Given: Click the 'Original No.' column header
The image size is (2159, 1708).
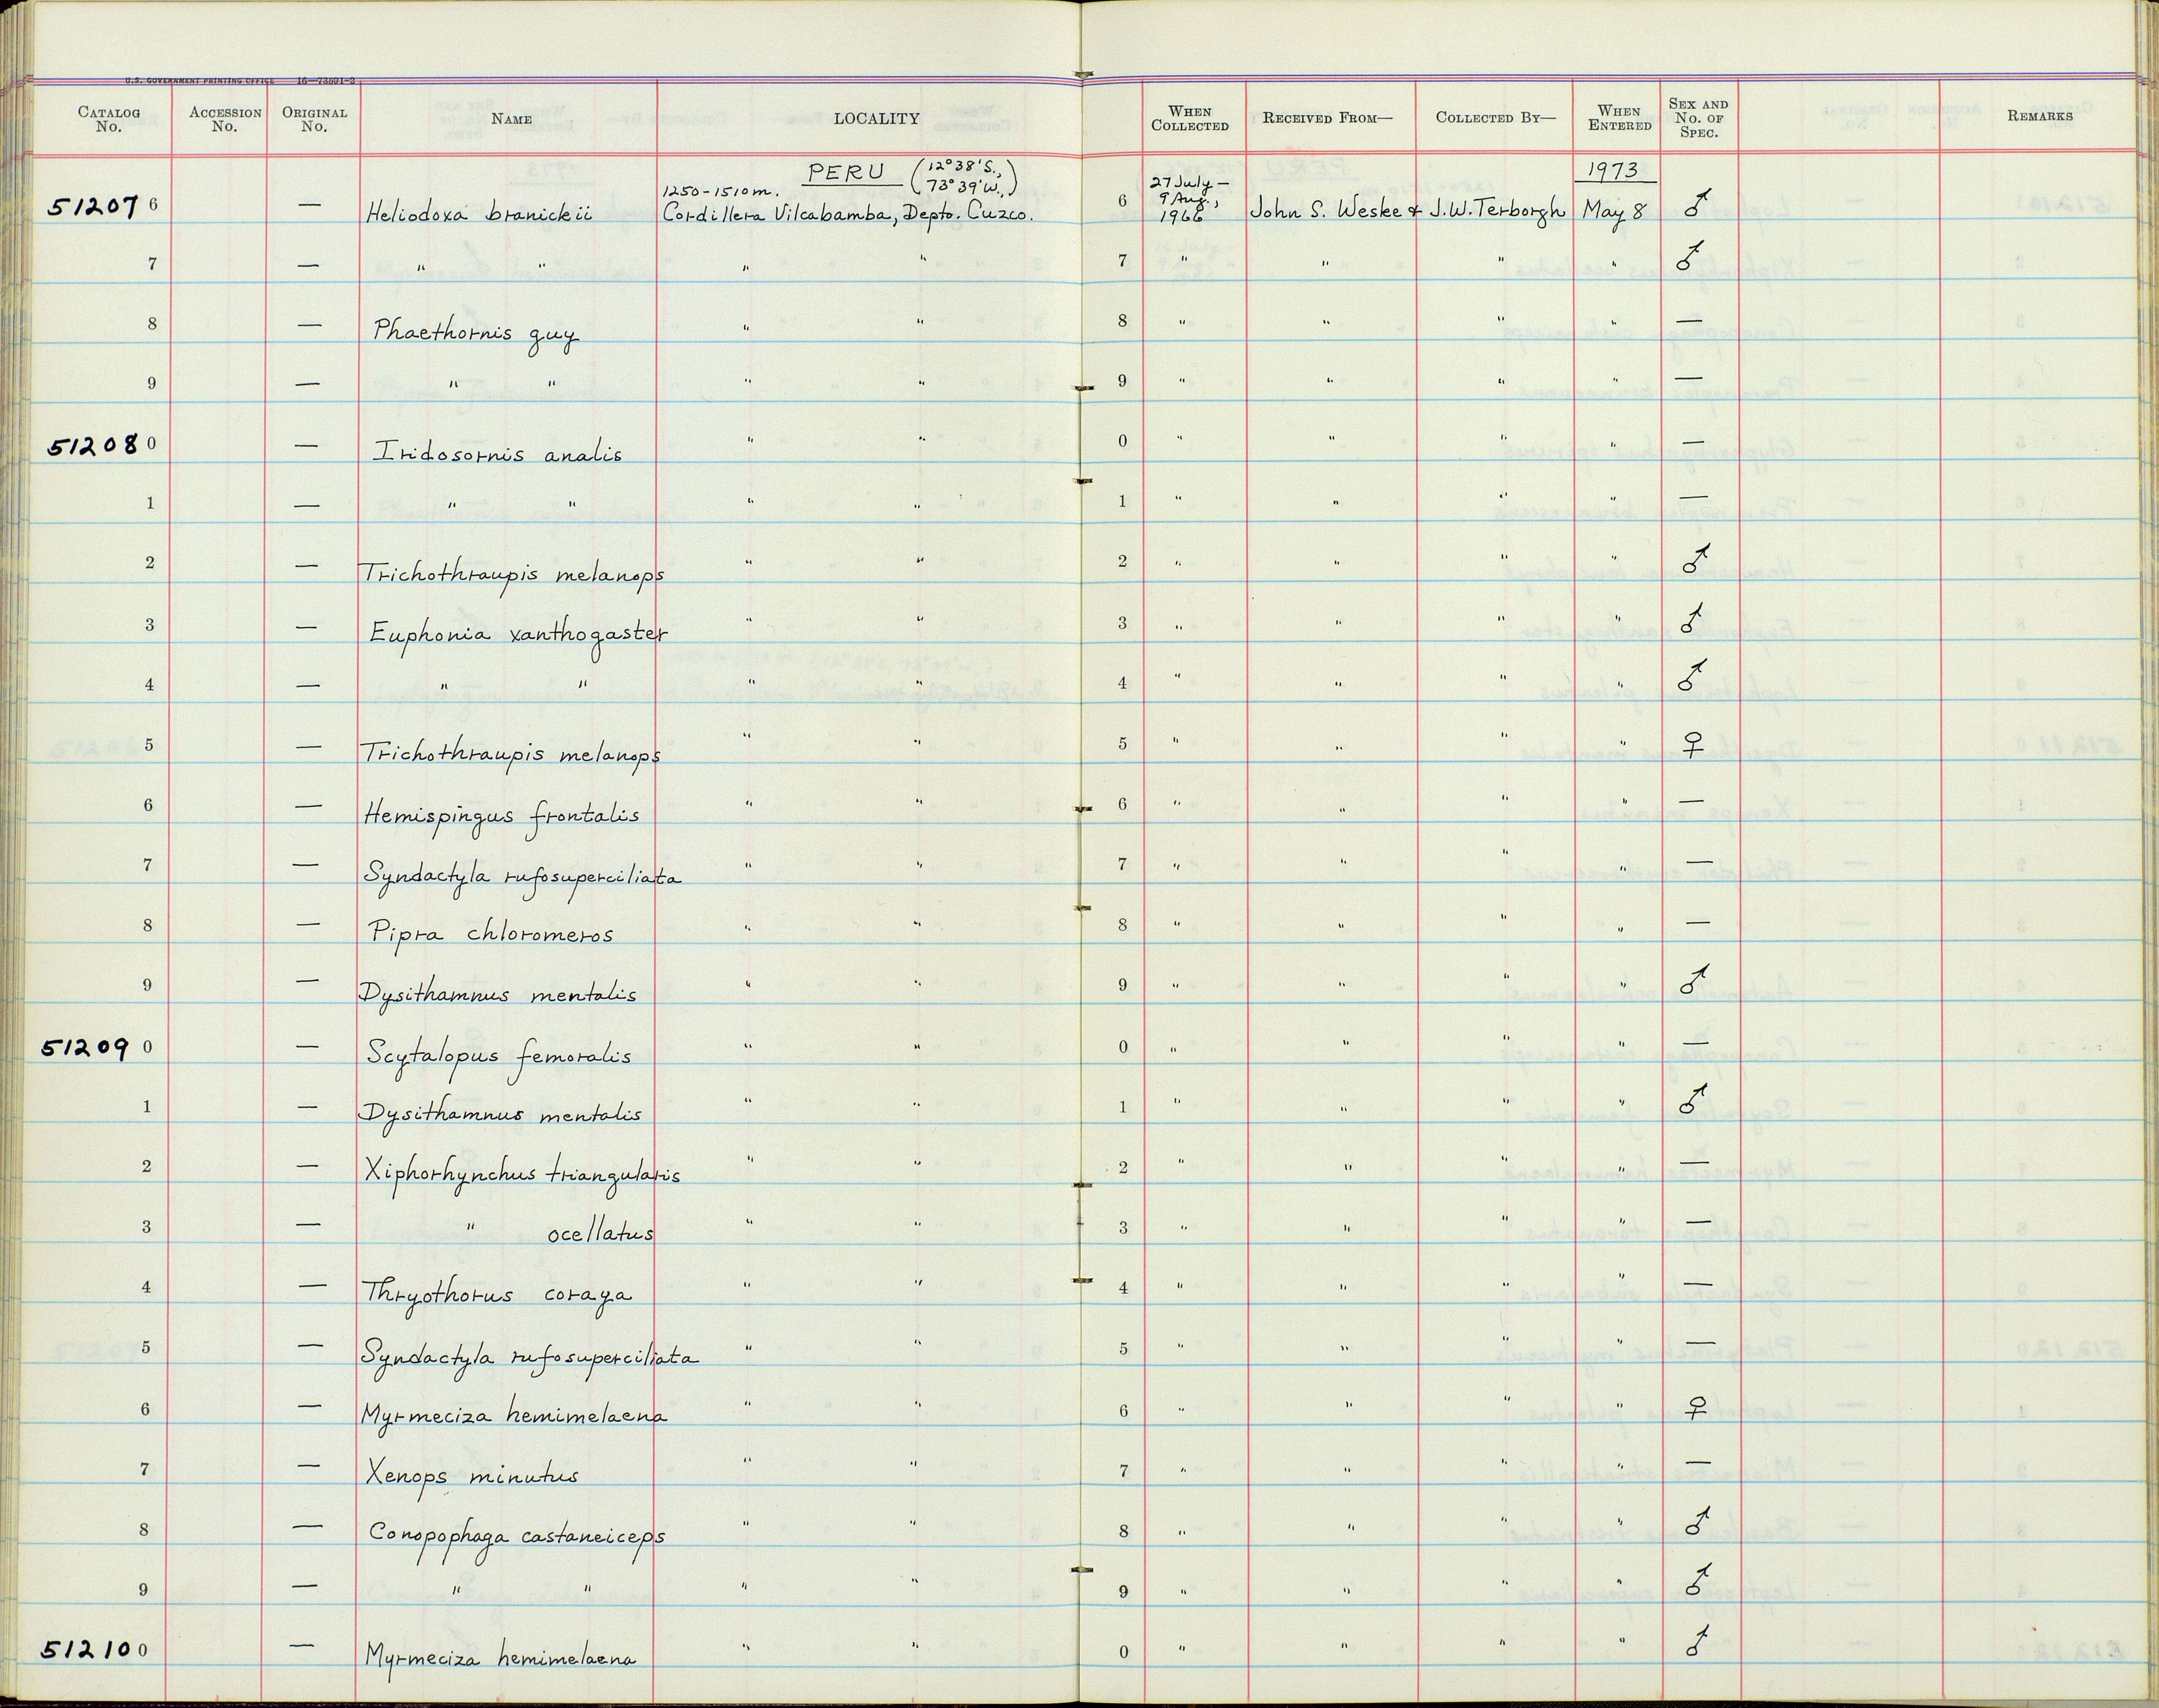Looking at the screenshot, I should [314, 119].
